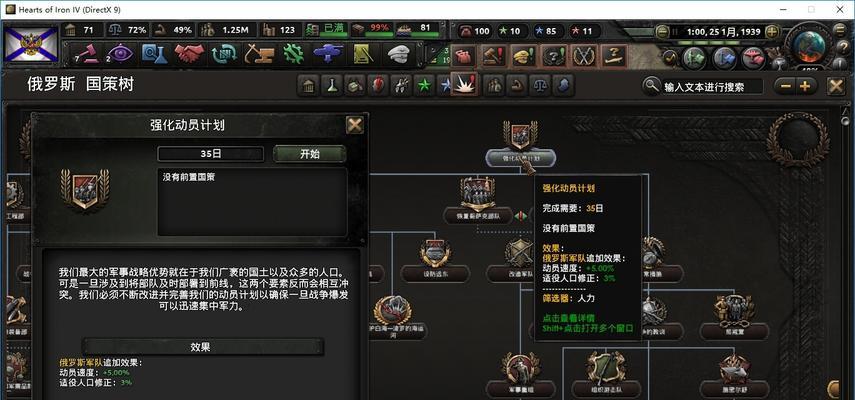Increase game speed with the plus button

tap(772, 32)
